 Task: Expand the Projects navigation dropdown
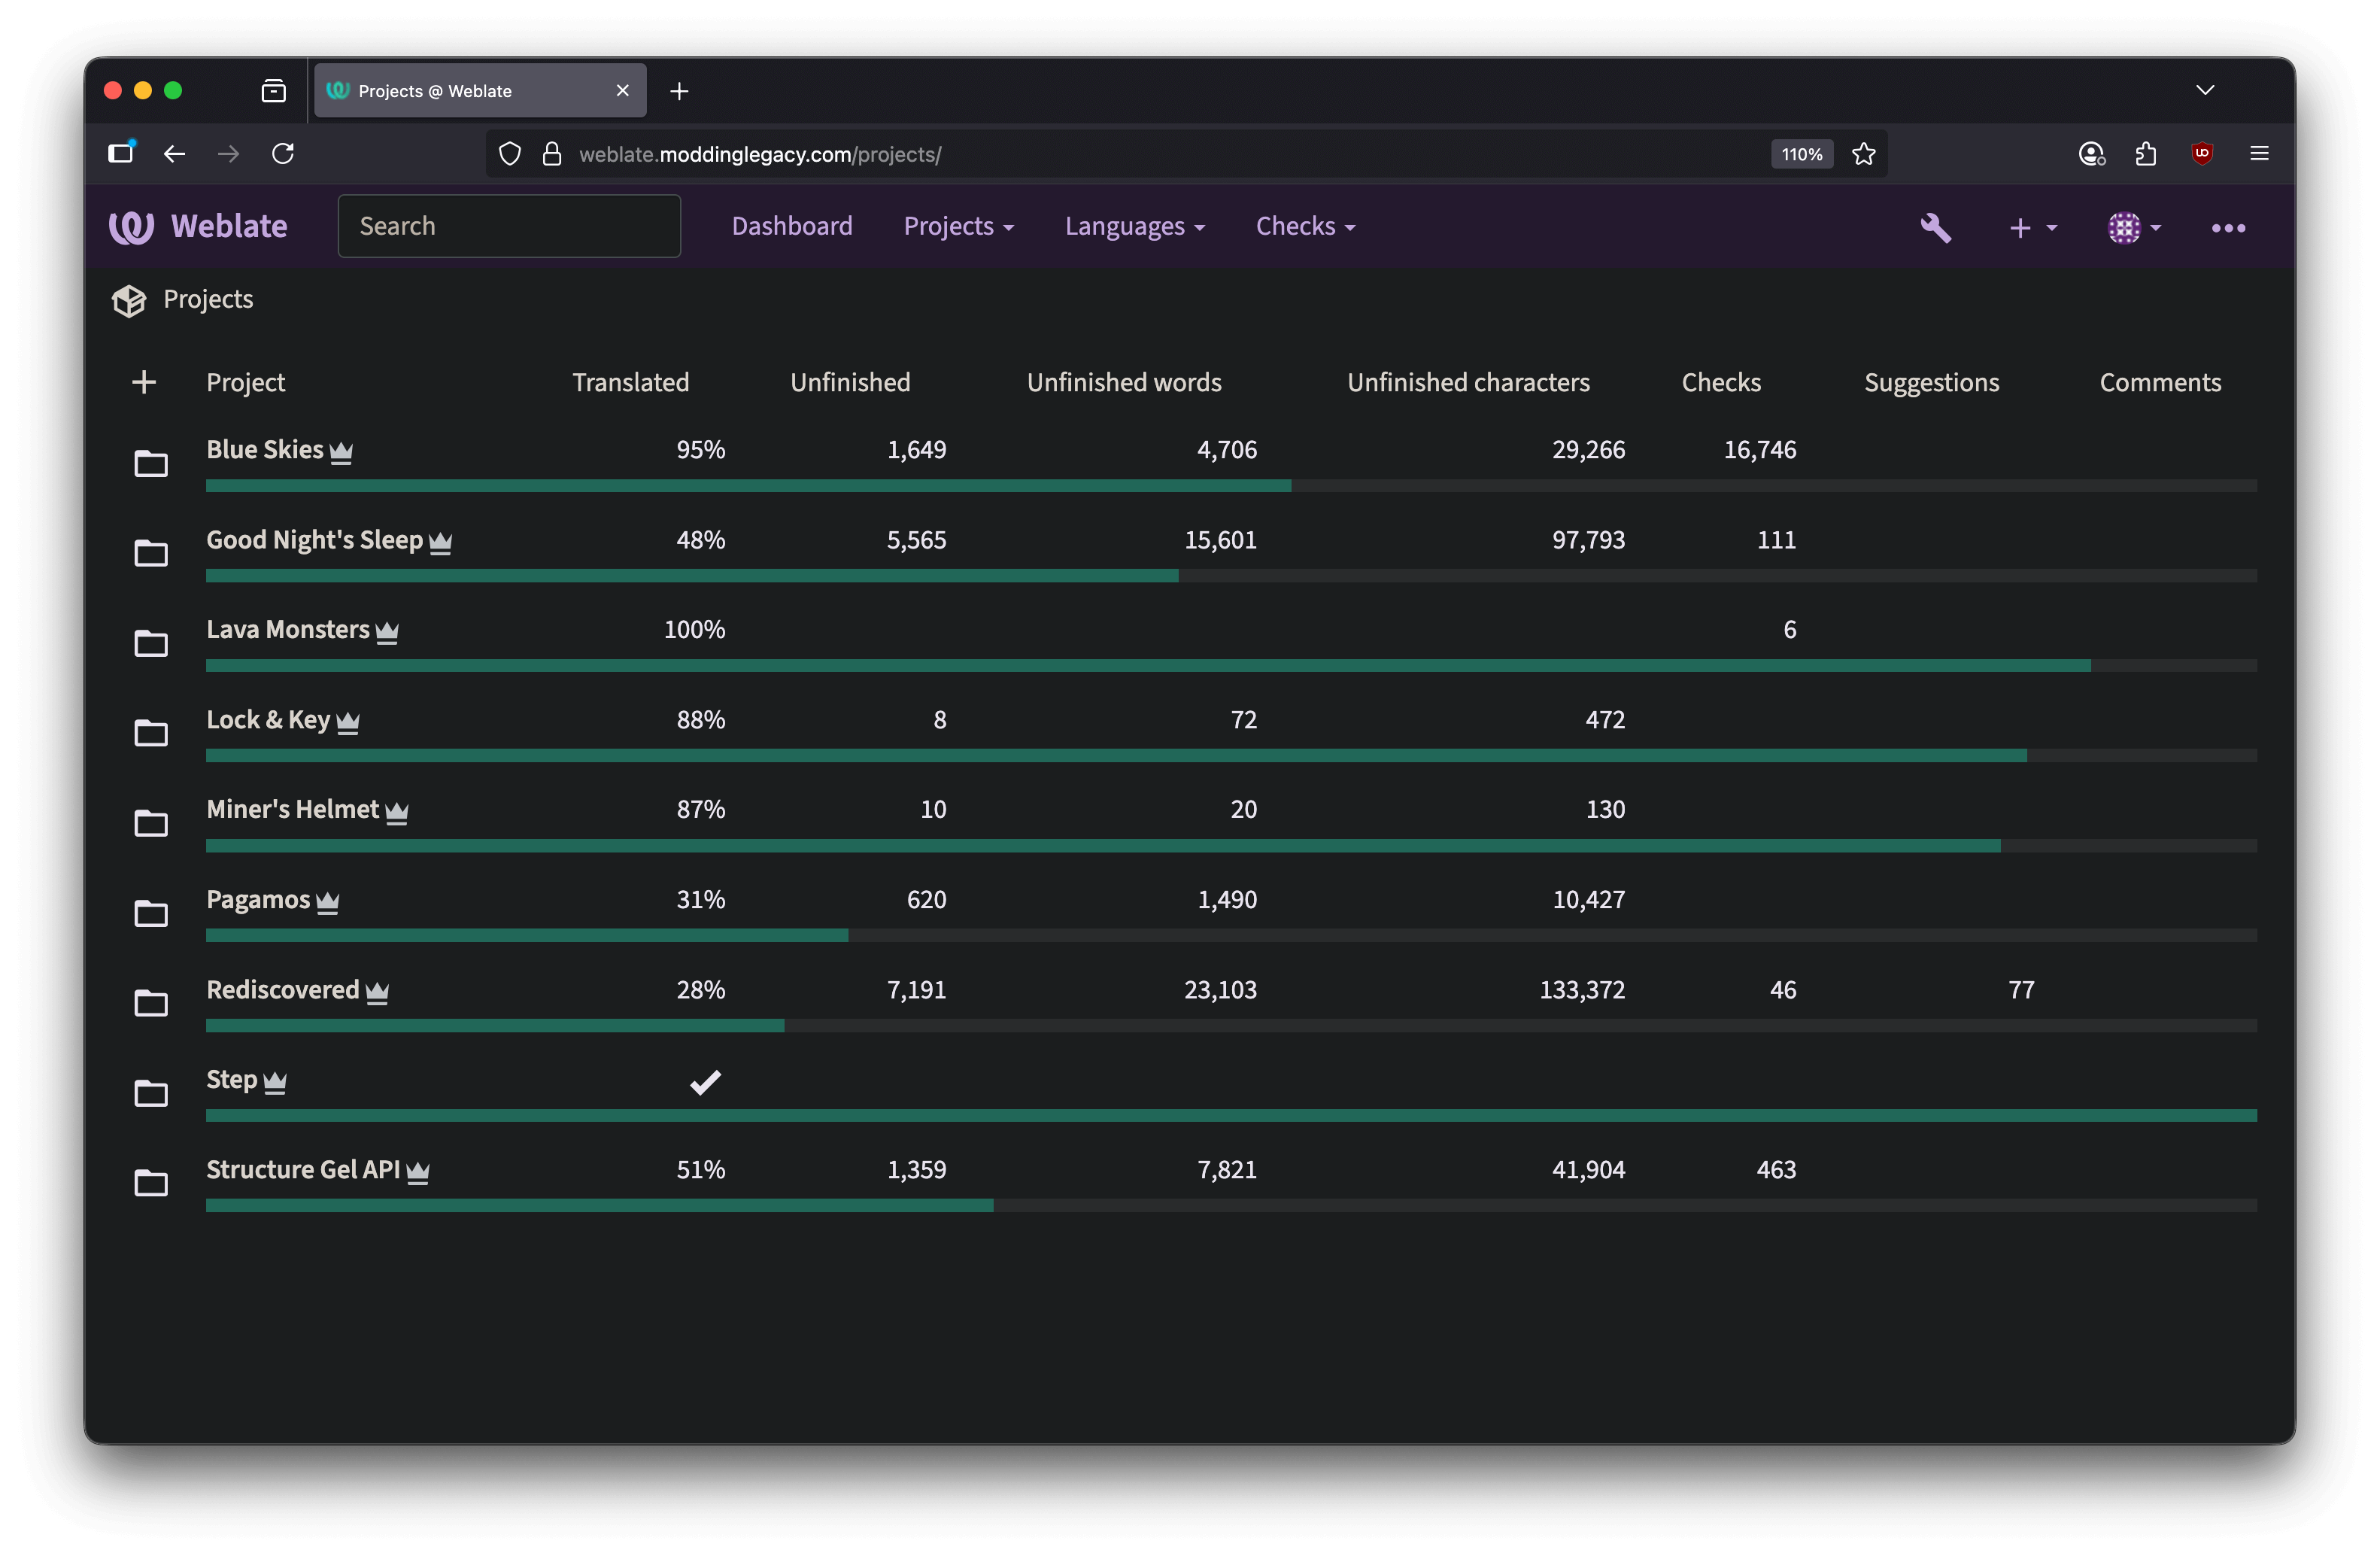coord(958,227)
